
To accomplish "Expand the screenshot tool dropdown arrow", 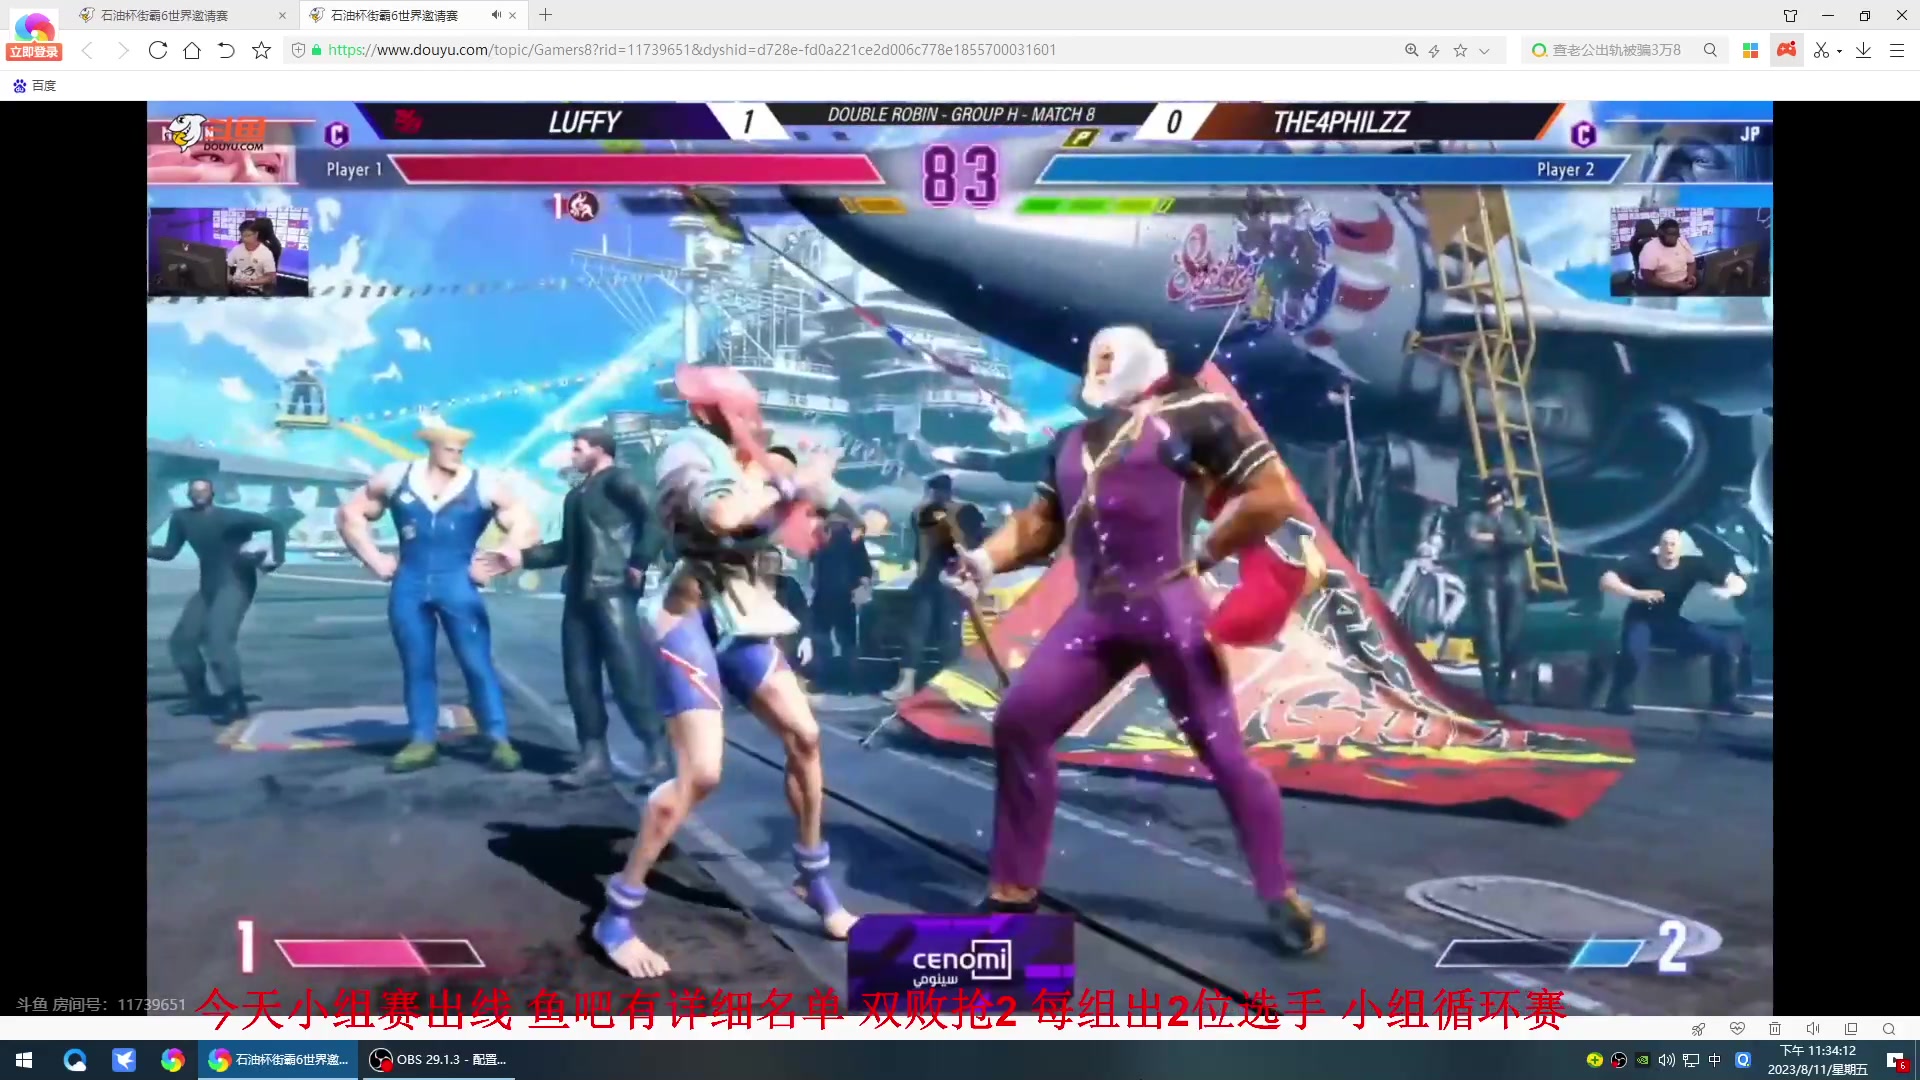I will coord(1840,51).
